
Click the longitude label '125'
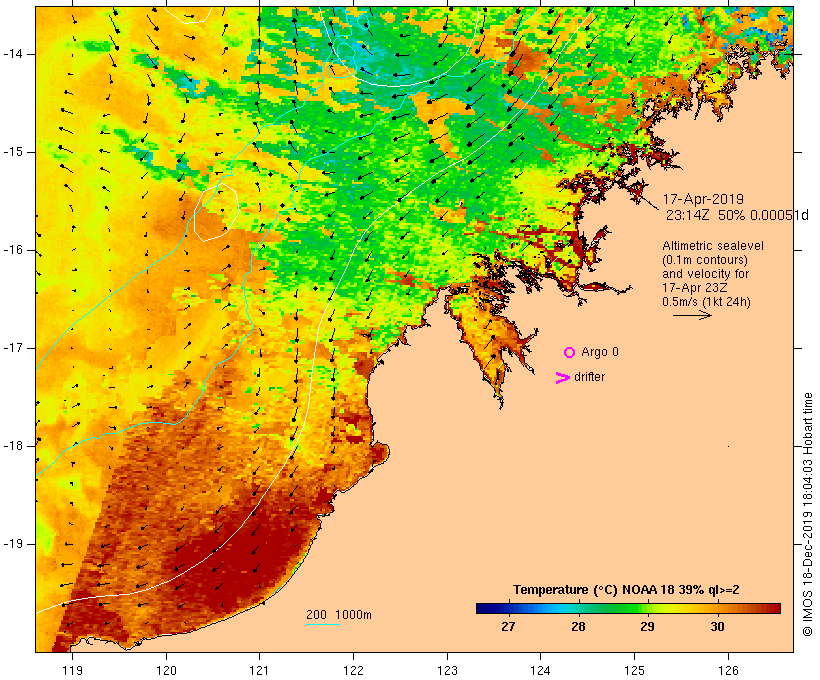635,670
